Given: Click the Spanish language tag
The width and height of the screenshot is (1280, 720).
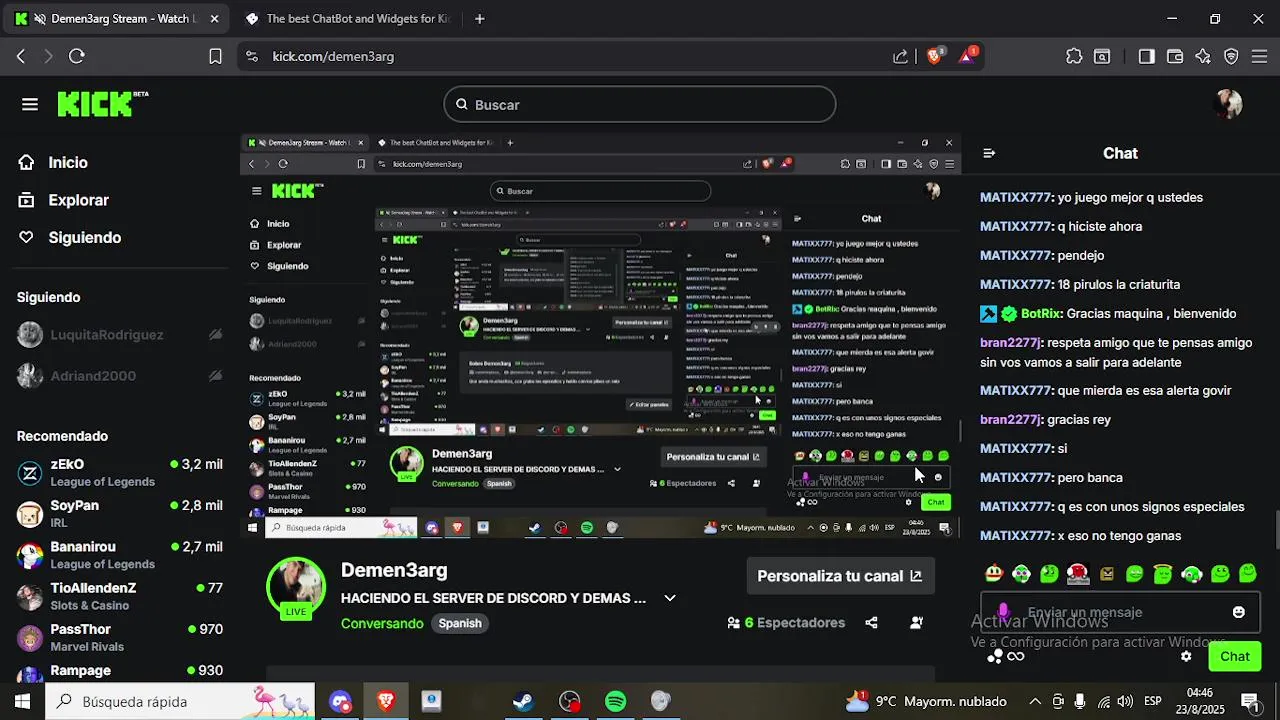Looking at the screenshot, I should tap(460, 623).
